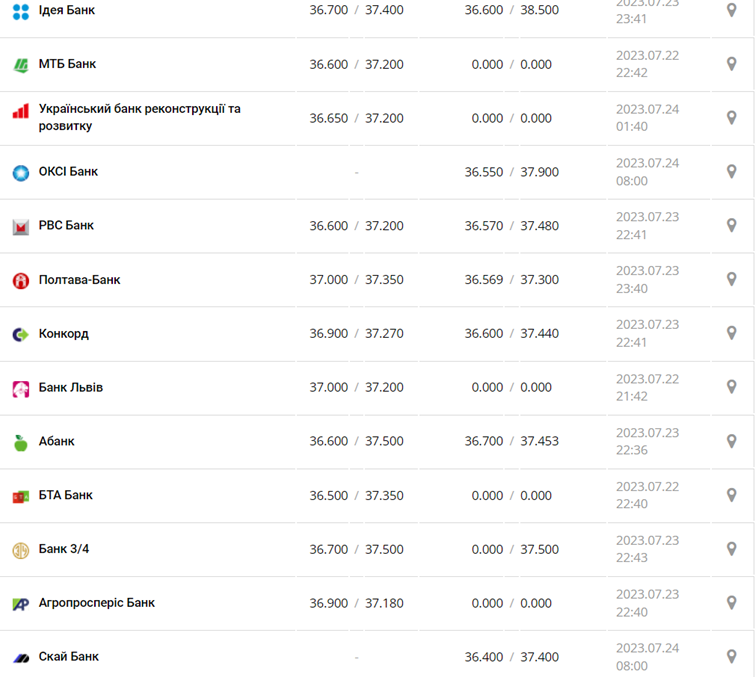The image size is (756, 677).
Task: Click map pin for РВС Банк row
Action: click(x=731, y=225)
